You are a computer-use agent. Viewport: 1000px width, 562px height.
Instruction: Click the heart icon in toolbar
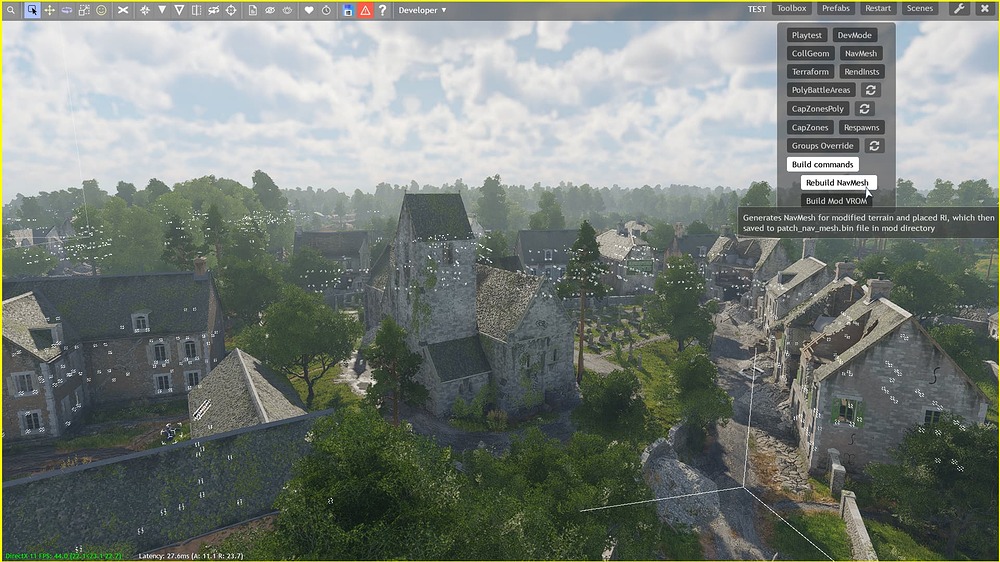coord(309,10)
